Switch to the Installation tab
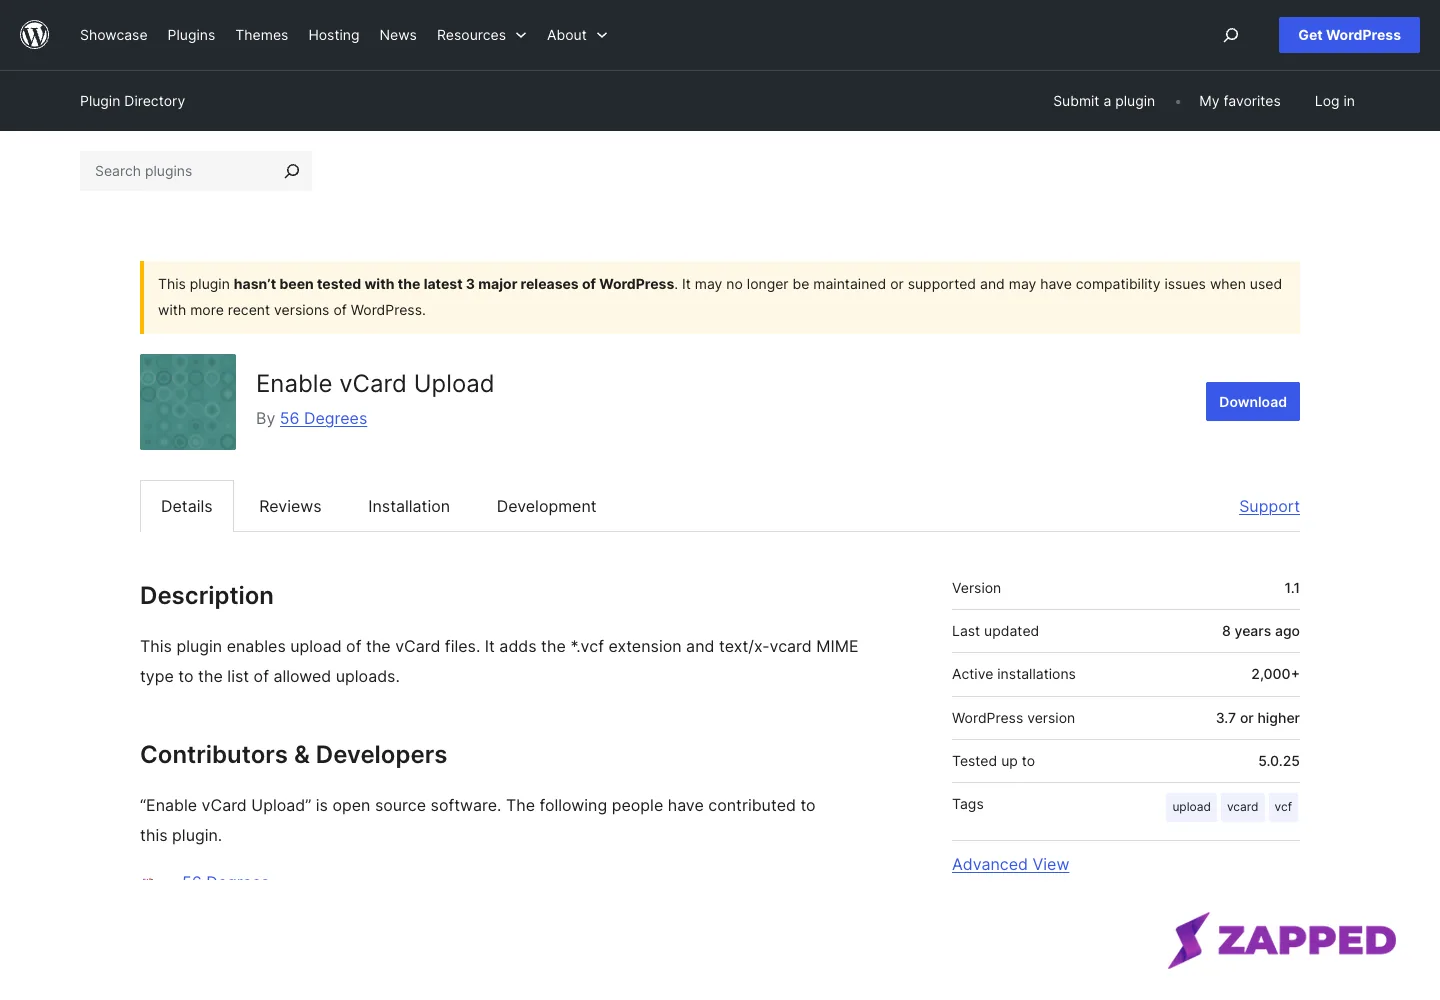The image size is (1440, 1000). (409, 506)
